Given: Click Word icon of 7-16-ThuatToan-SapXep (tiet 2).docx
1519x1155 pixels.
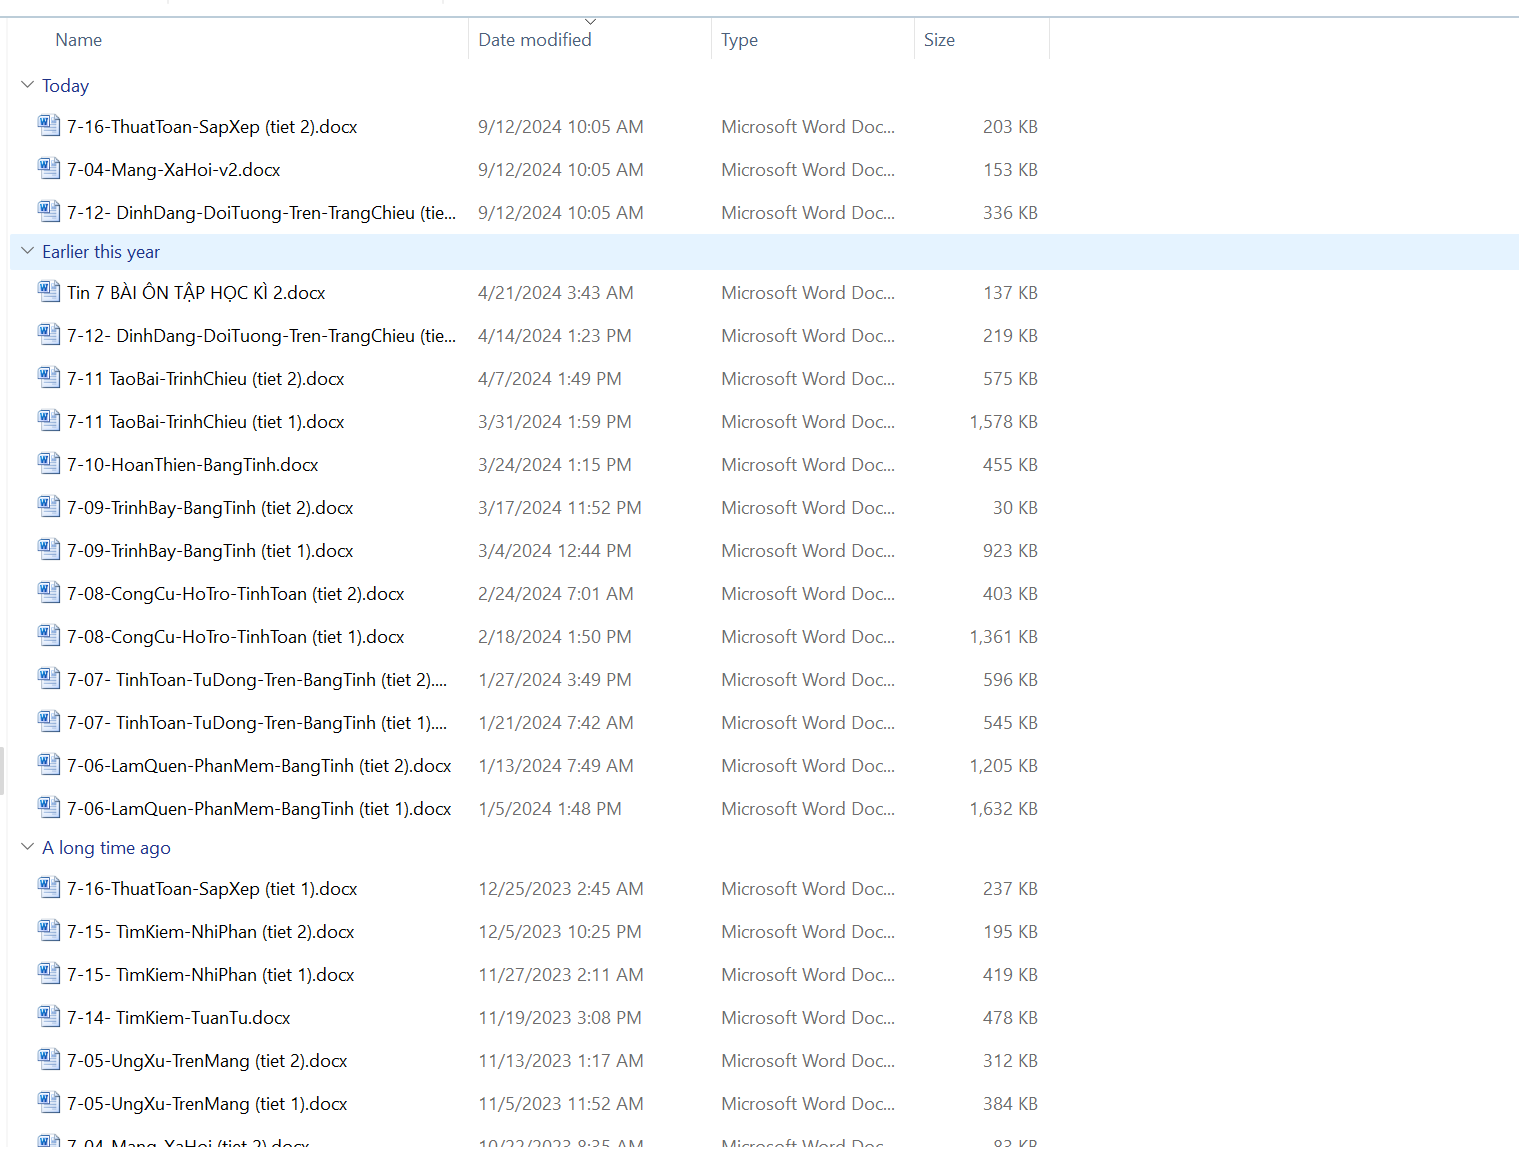Looking at the screenshot, I should pyautogui.click(x=48, y=125).
